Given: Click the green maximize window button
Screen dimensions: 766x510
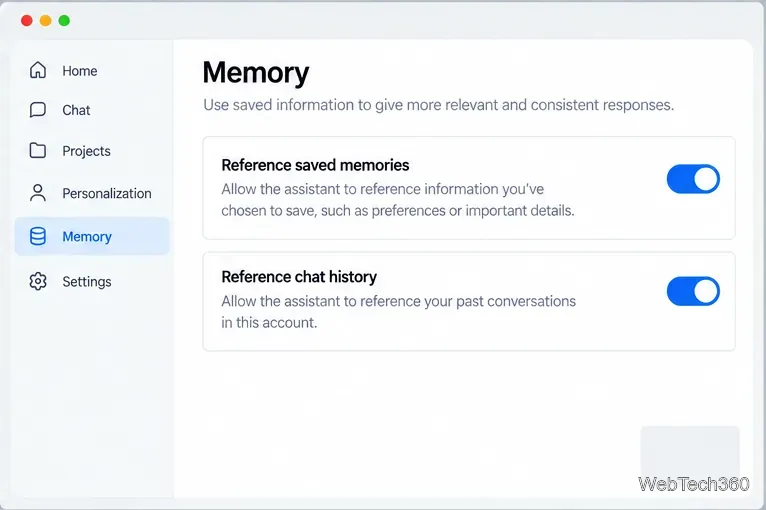Looking at the screenshot, I should (64, 21).
